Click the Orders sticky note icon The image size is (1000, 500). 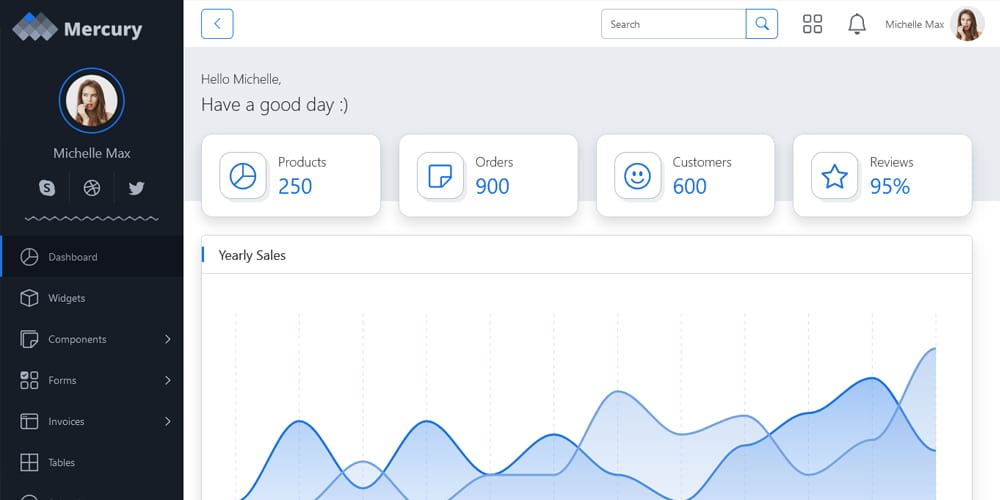point(440,176)
